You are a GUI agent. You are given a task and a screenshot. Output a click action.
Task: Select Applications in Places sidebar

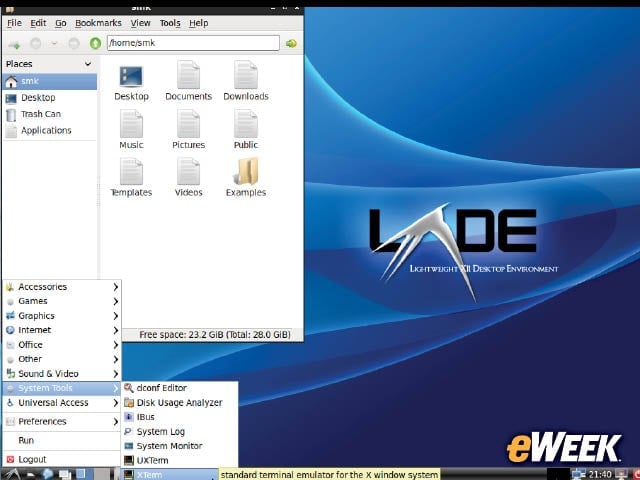[x=50, y=131]
